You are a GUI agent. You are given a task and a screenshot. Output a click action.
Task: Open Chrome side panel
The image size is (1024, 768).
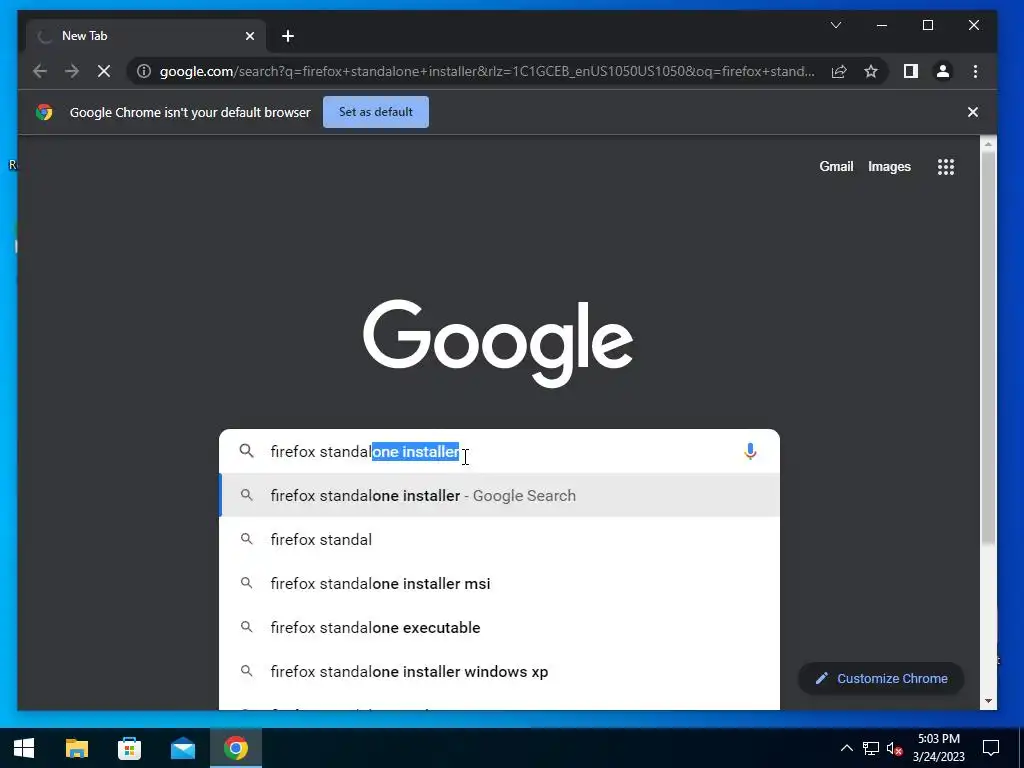pos(910,71)
